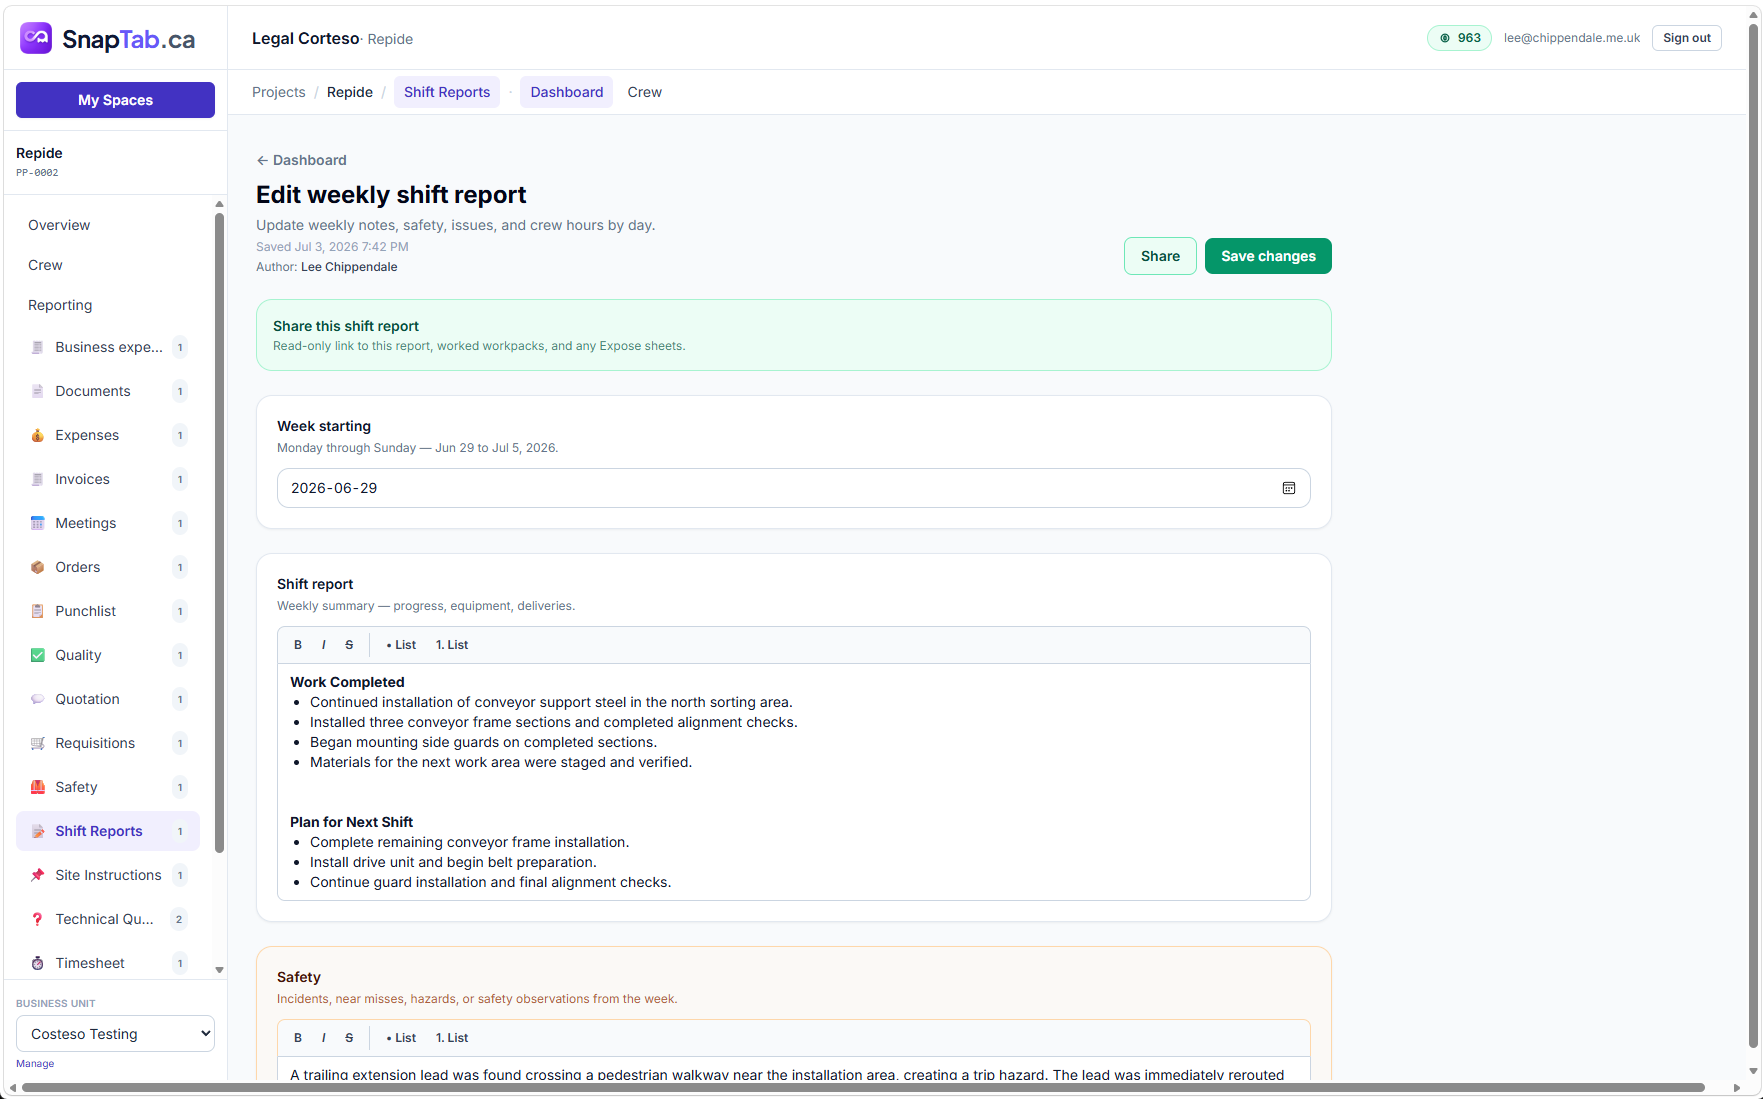
Task: Click the Technical Queries question mark icon
Action: click(37, 919)
